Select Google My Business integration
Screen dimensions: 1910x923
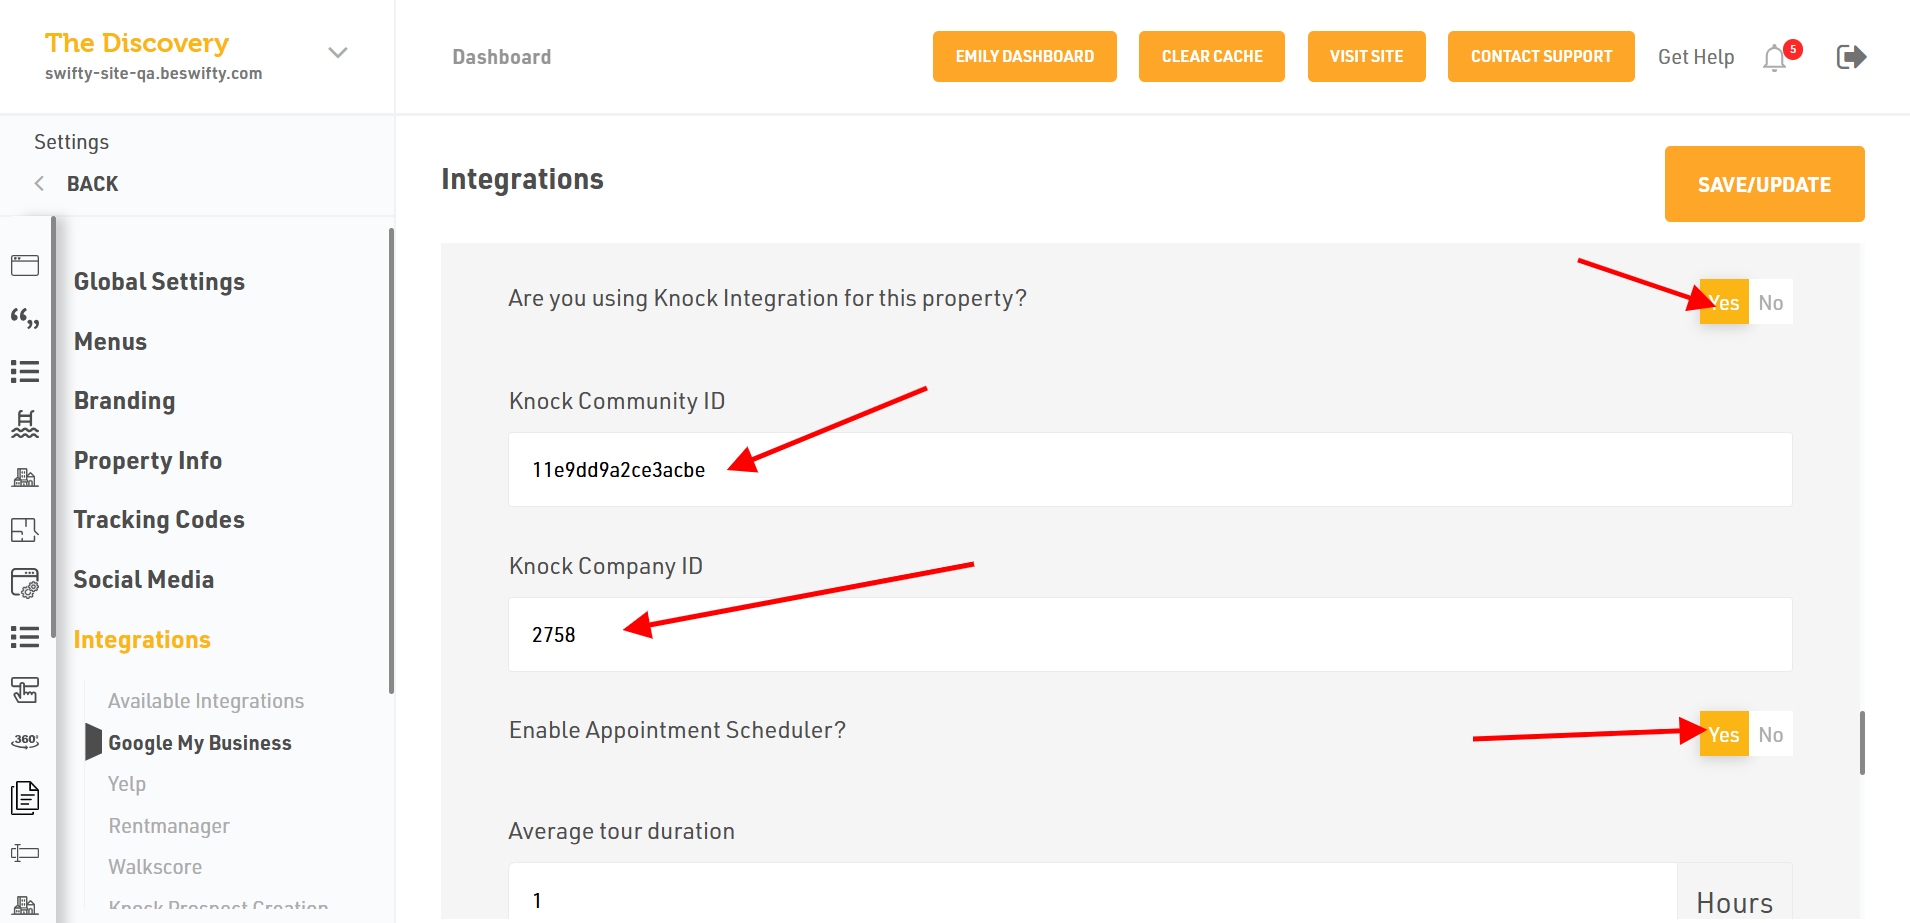coord(199,743)
